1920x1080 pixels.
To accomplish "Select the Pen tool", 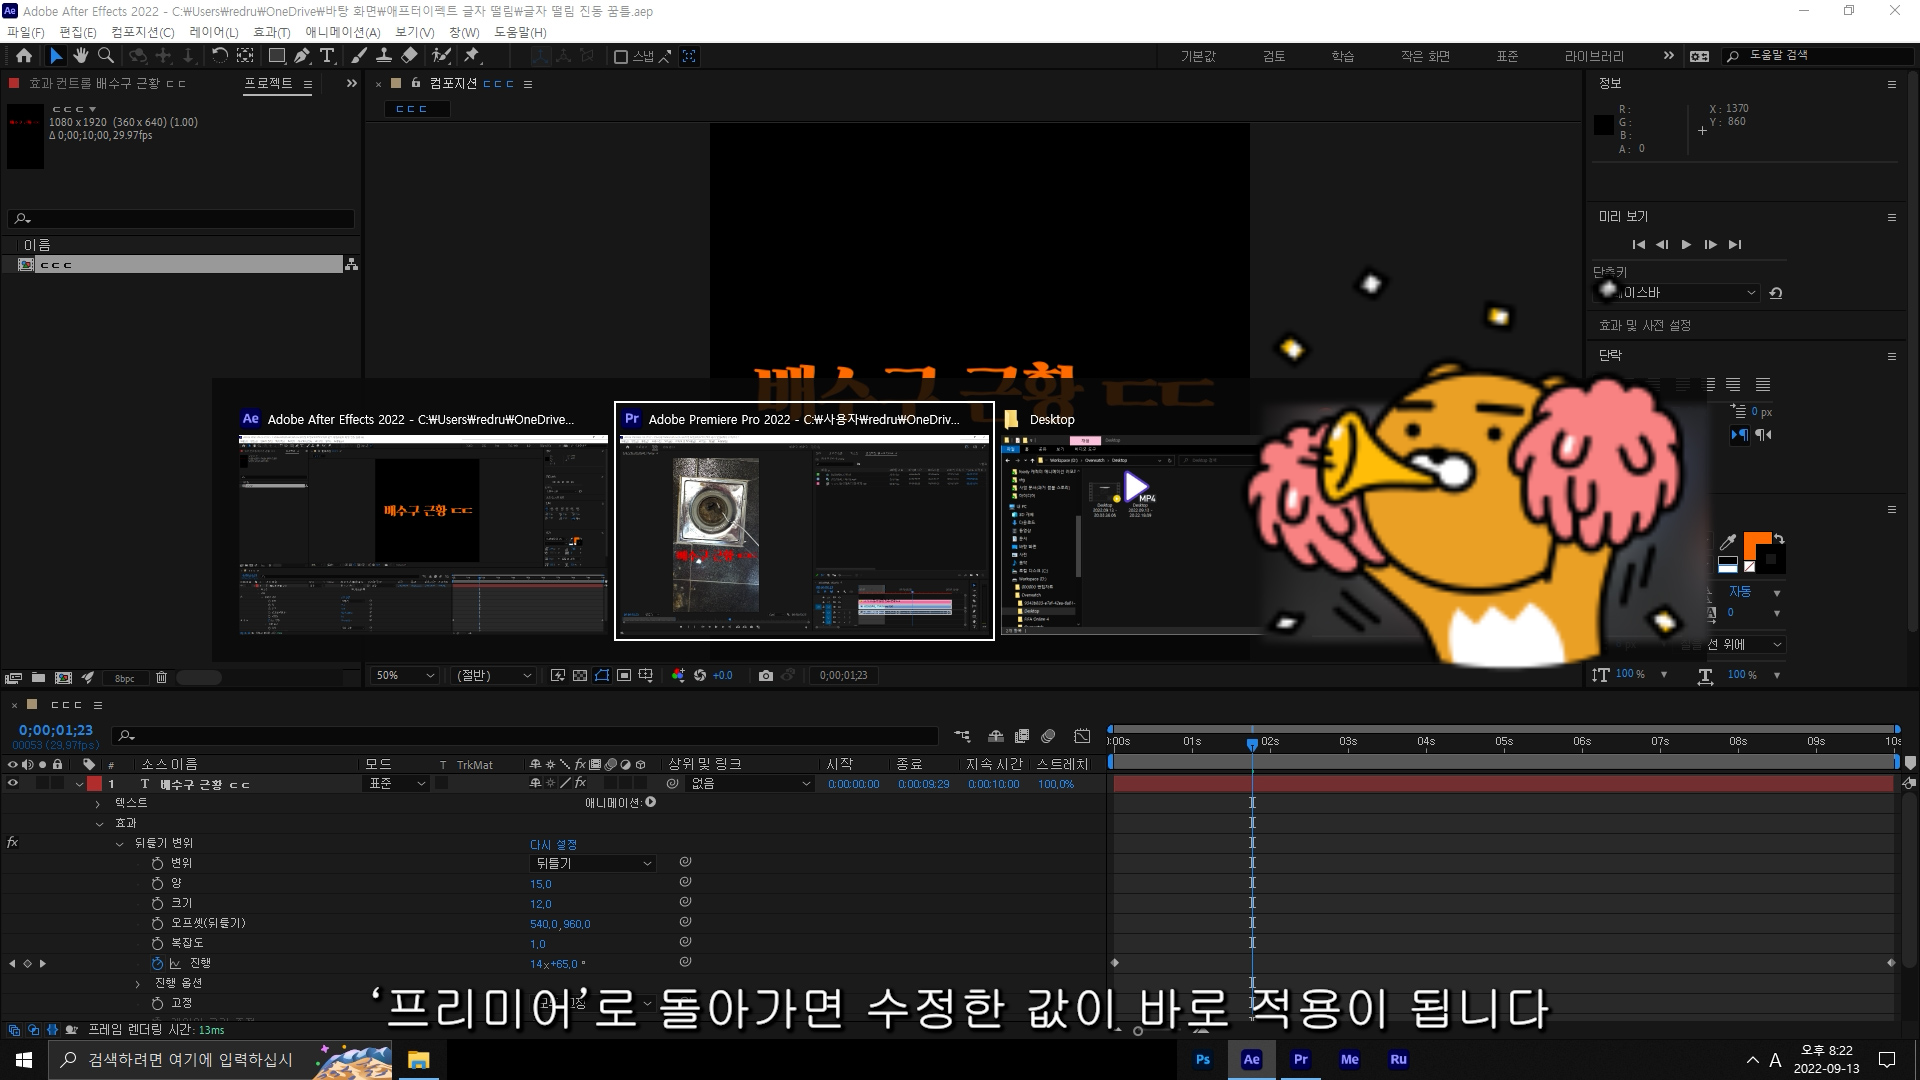I will 301,56.
